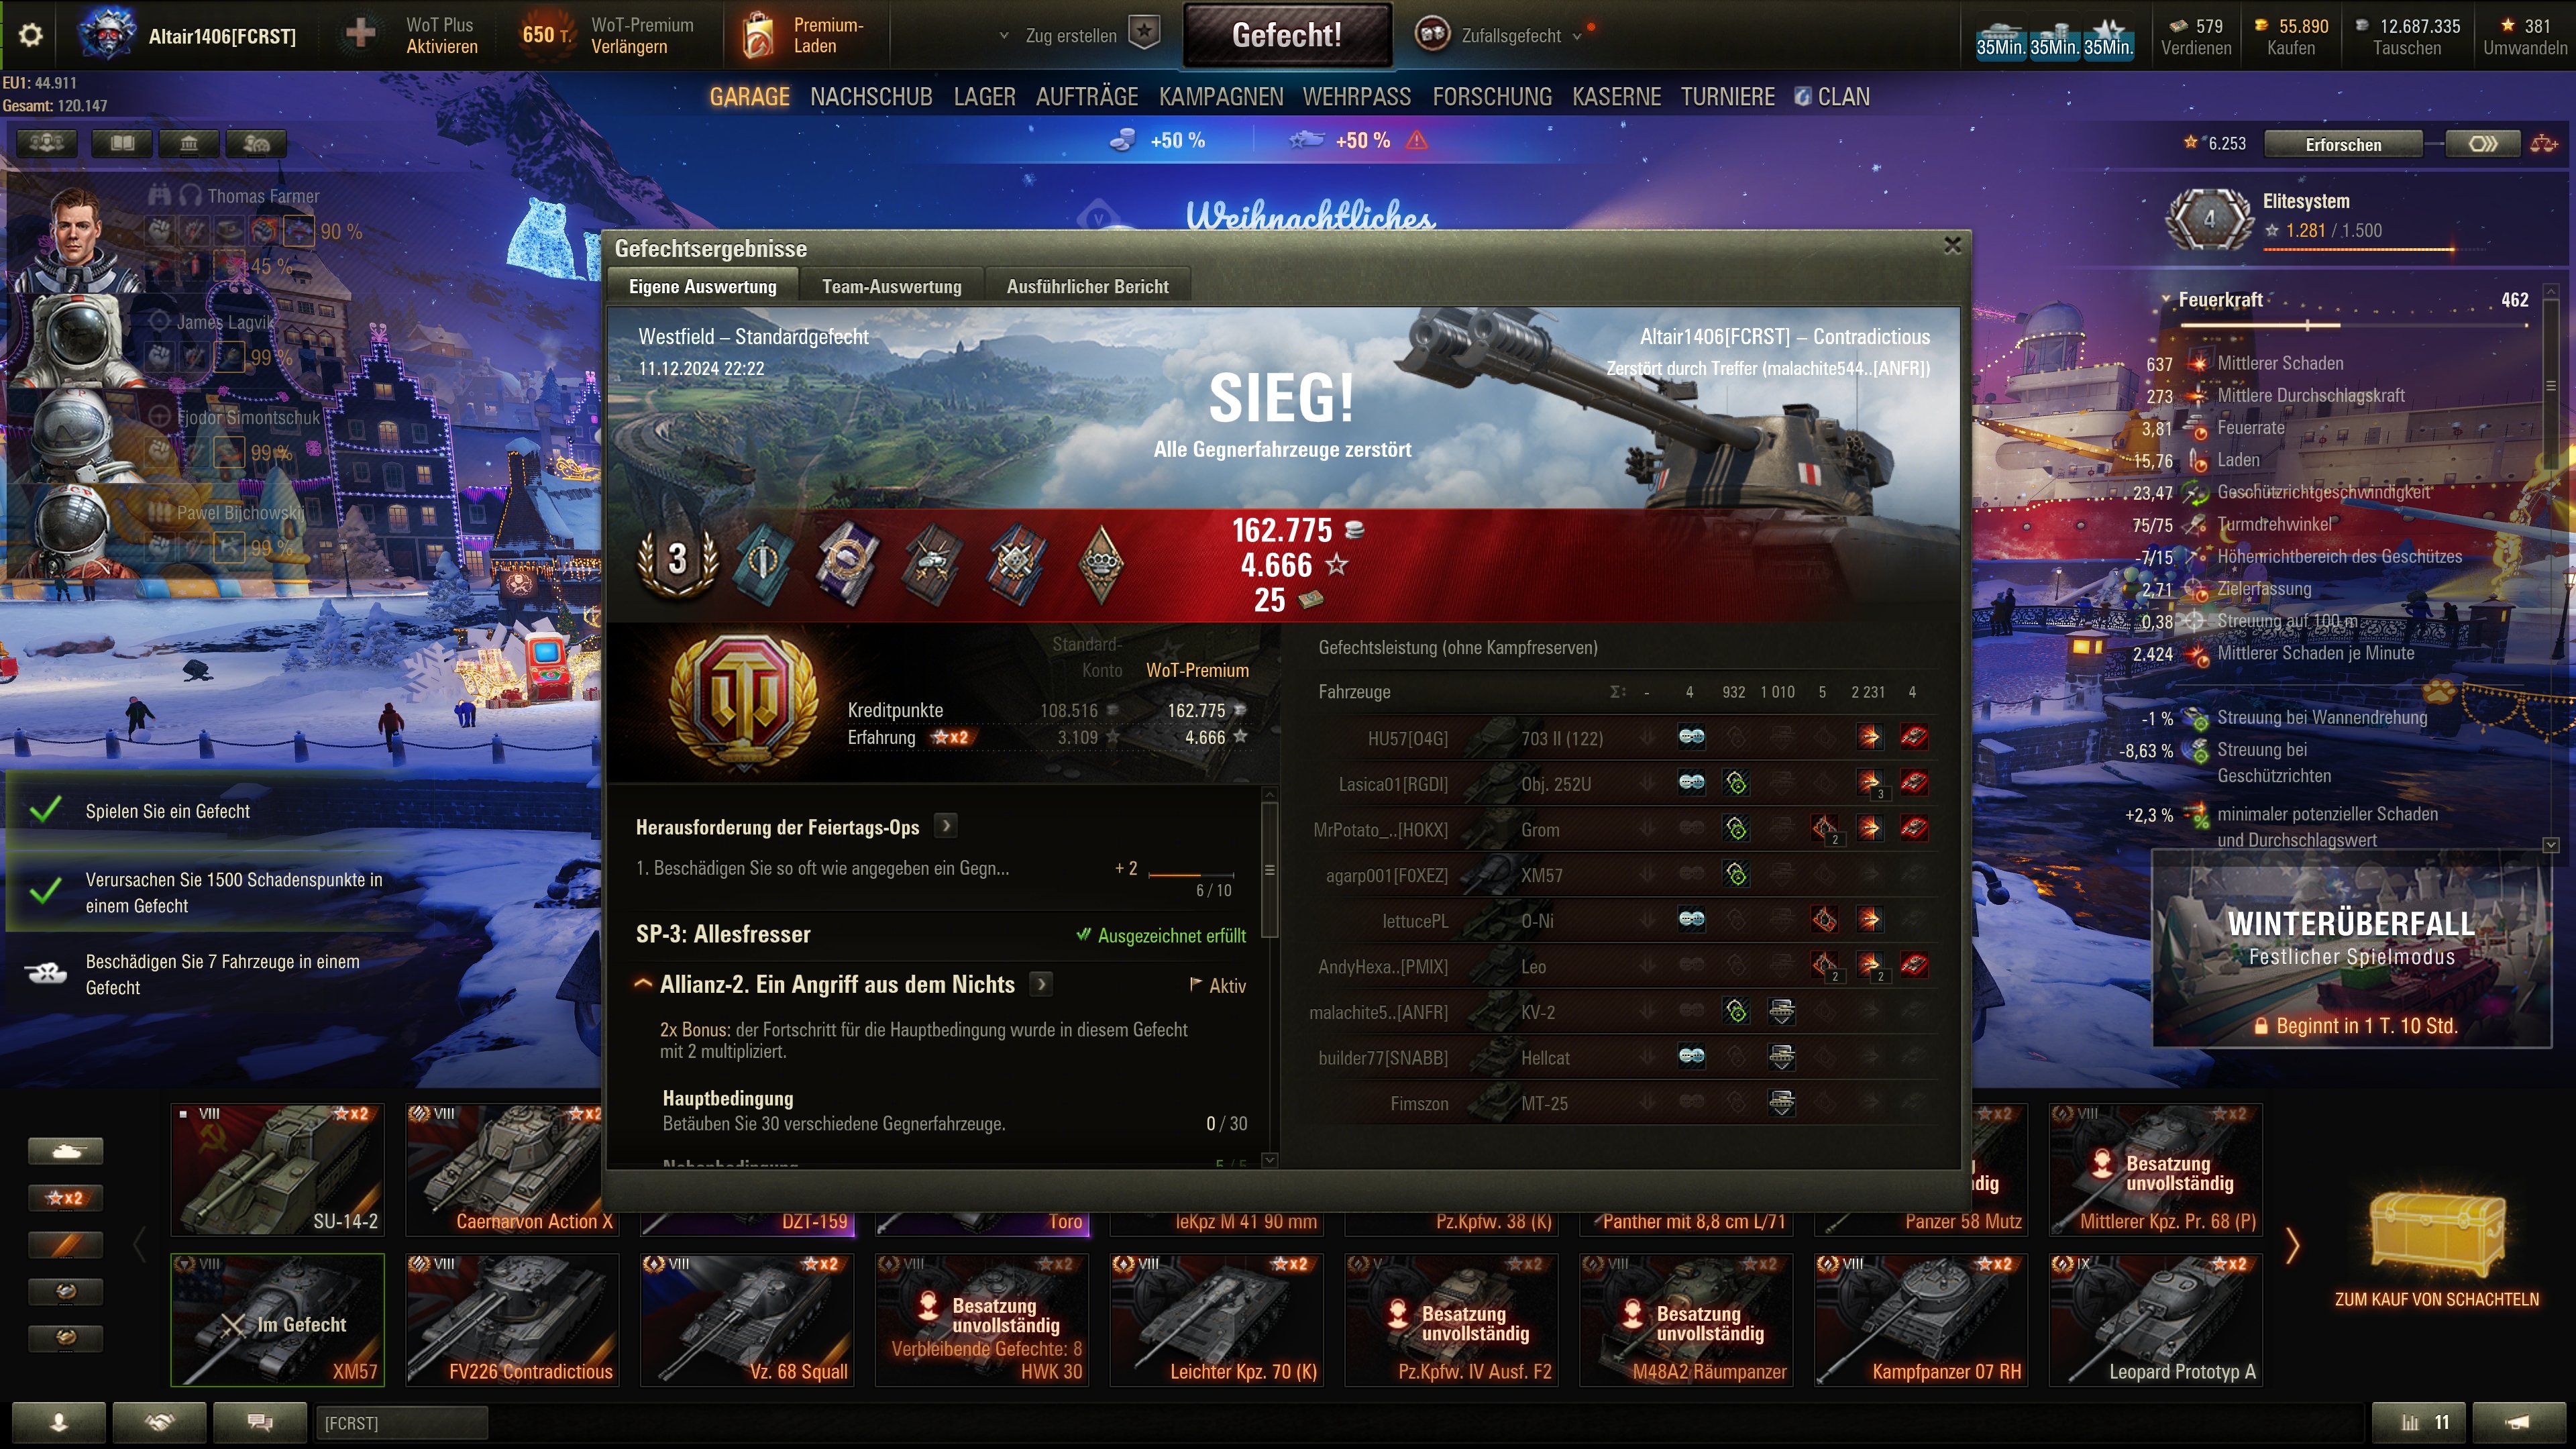Switch to the Team-Auswertung tab
2576x1449 pixels.
(x=891, y=286)
